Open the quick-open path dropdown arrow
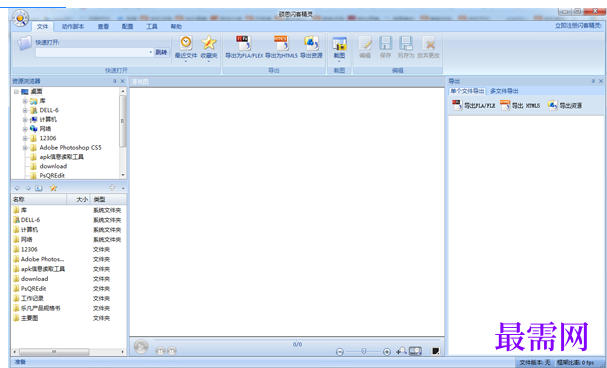The image size is (607, 368). 151,52
